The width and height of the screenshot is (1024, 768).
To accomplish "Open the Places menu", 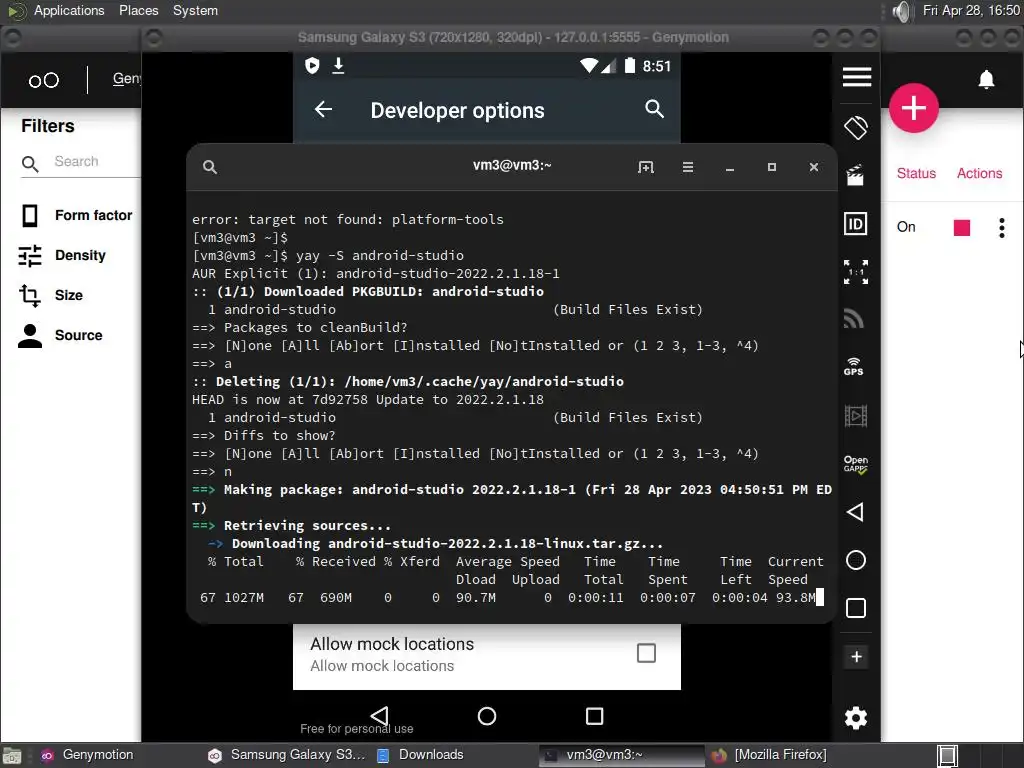I will (x=138, y=10).
